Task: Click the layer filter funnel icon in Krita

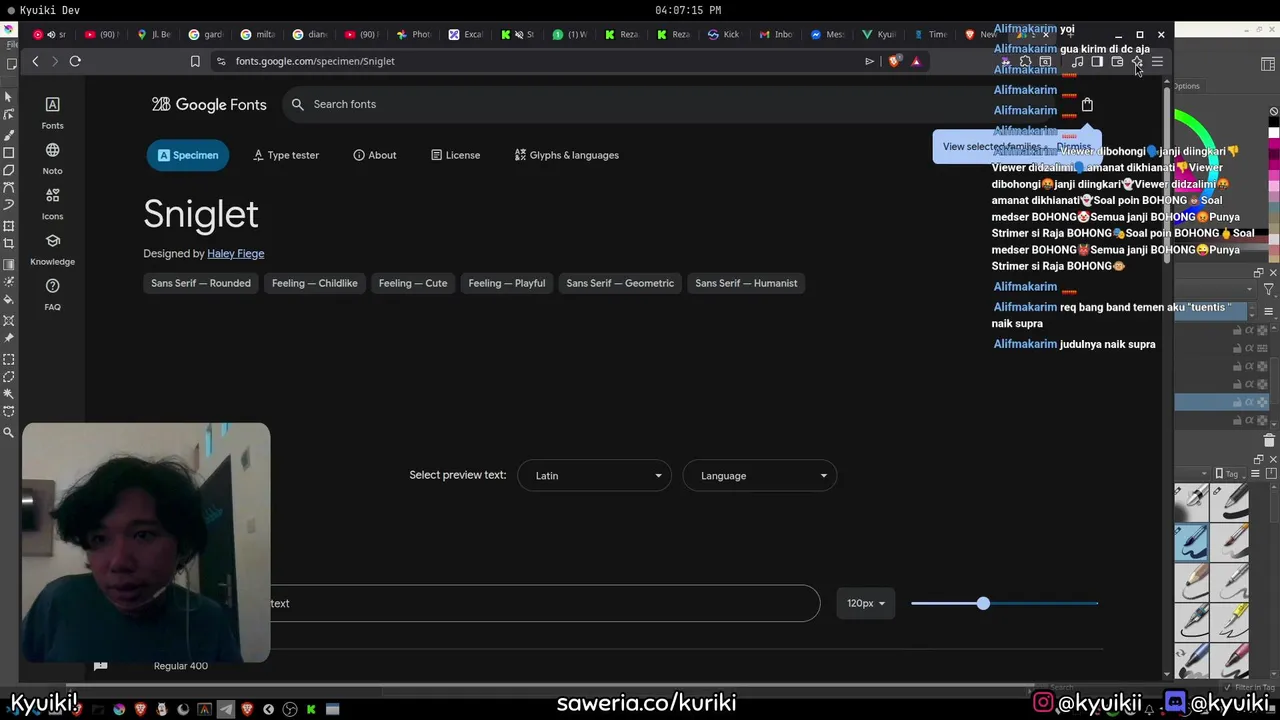Action: [1268, 289]
